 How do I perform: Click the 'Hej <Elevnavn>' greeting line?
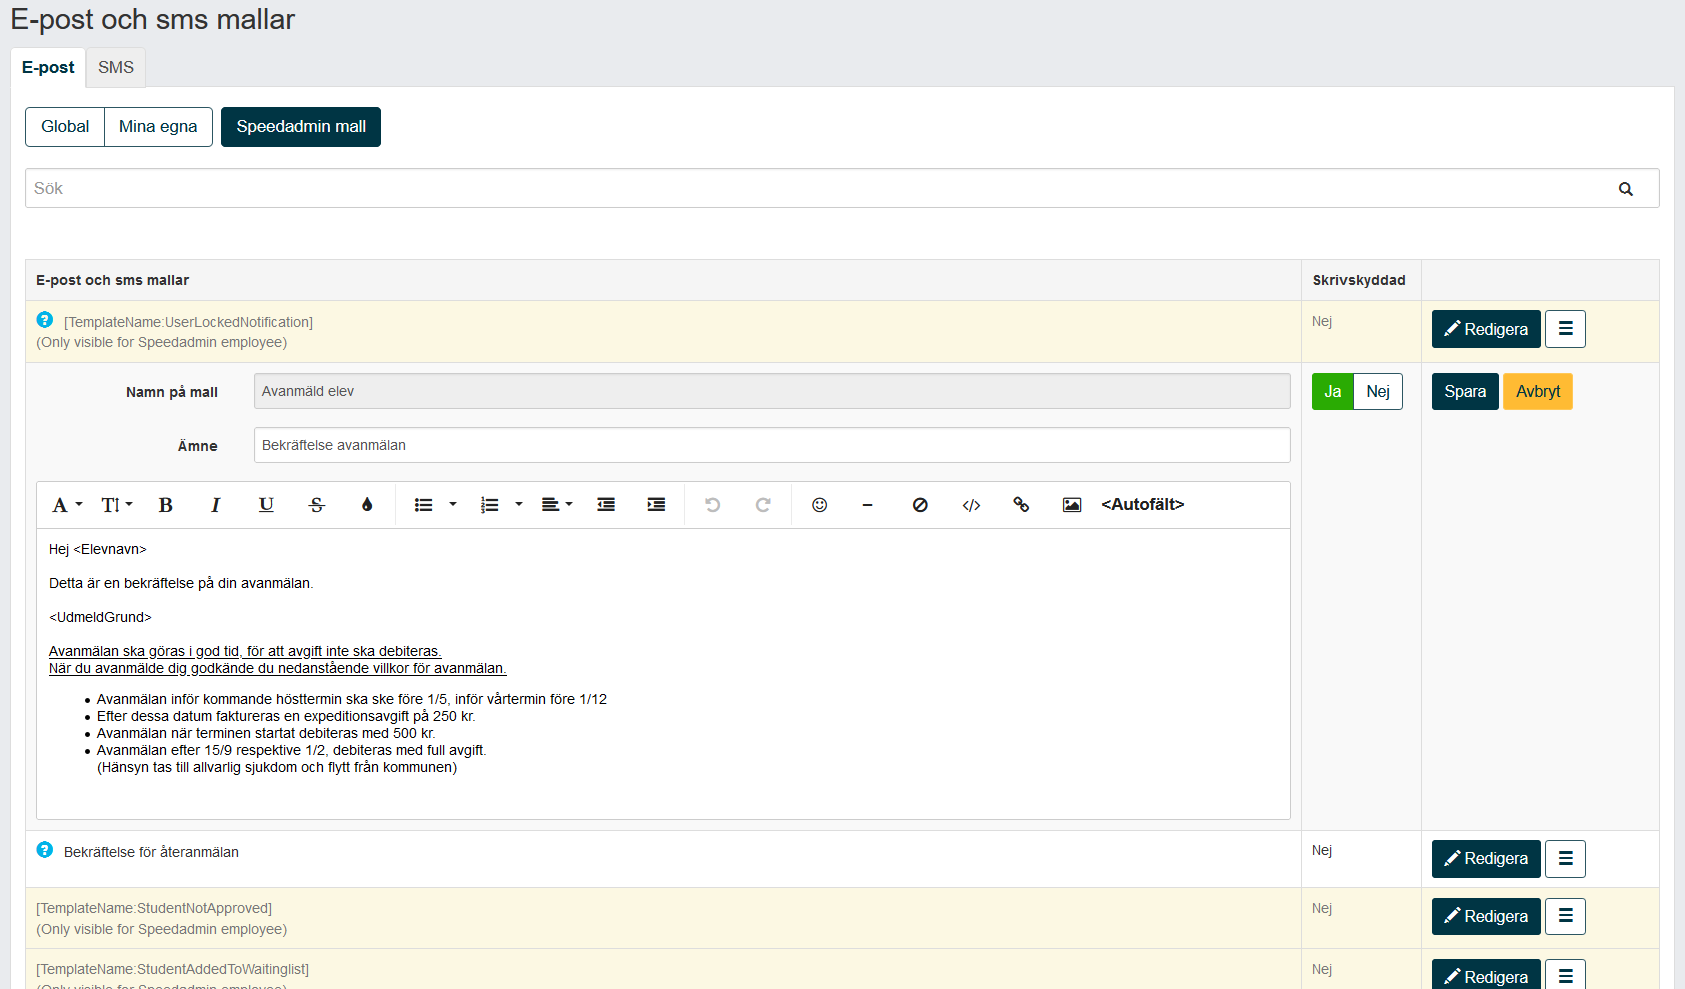coord(97,549)
